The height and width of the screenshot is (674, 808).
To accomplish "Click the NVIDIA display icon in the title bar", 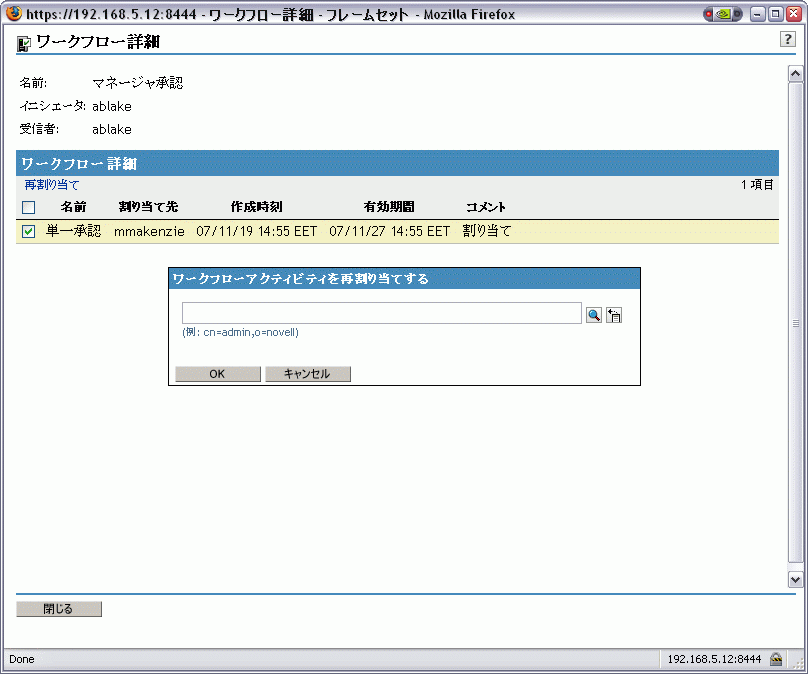I will (722, 14).
